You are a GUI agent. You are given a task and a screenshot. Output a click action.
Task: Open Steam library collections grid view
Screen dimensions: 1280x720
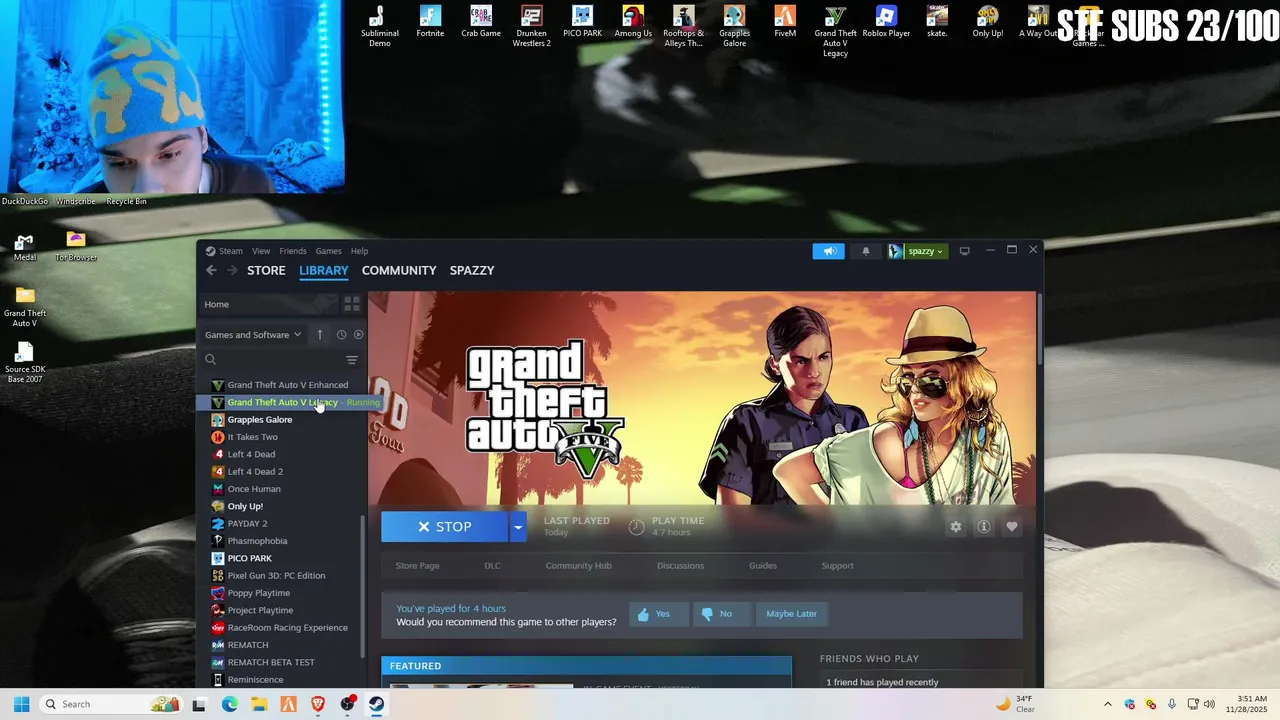click(352, 304)
